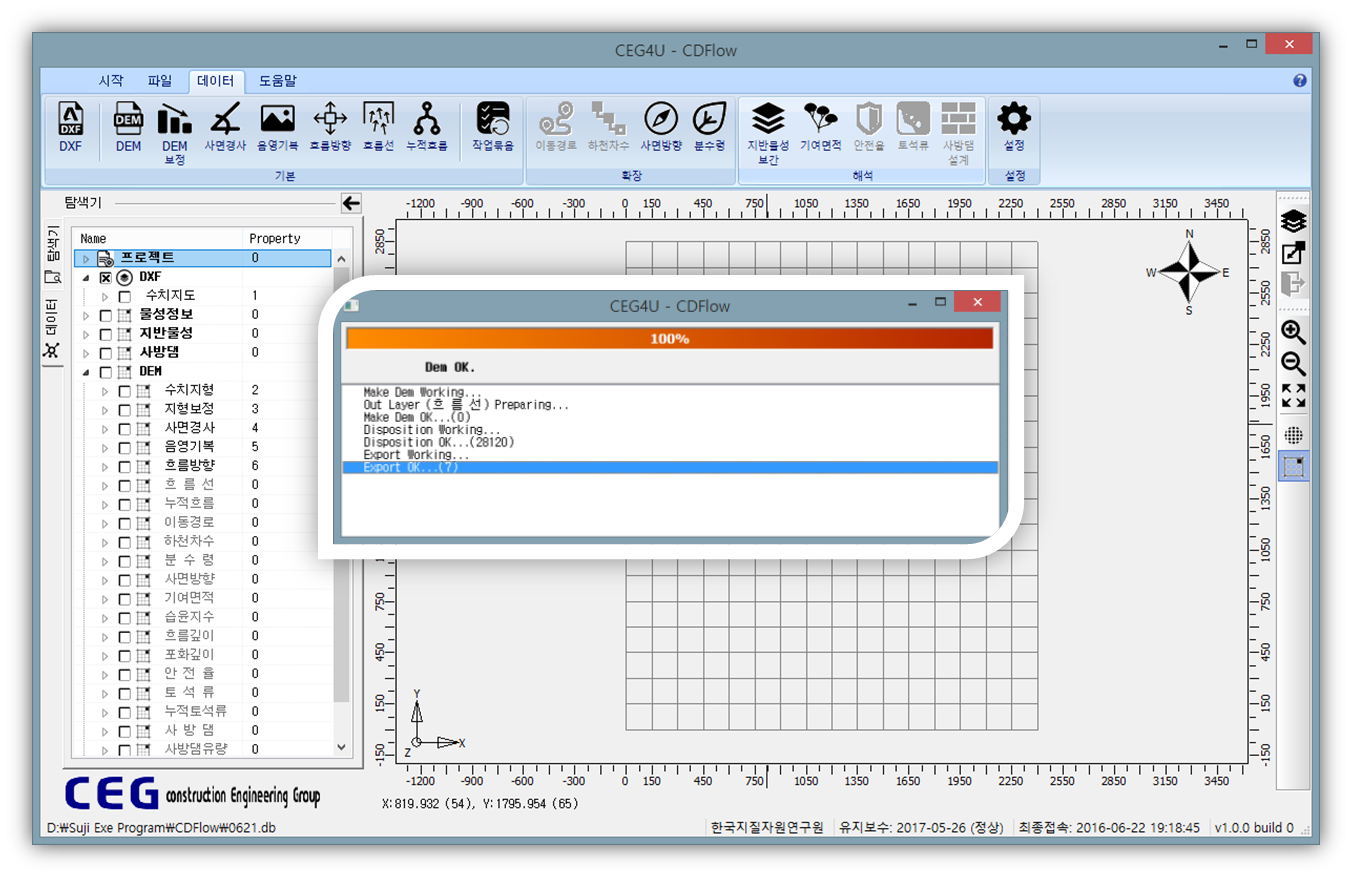Click the fit-to-extent arrows icon

tap(1293, 395)
